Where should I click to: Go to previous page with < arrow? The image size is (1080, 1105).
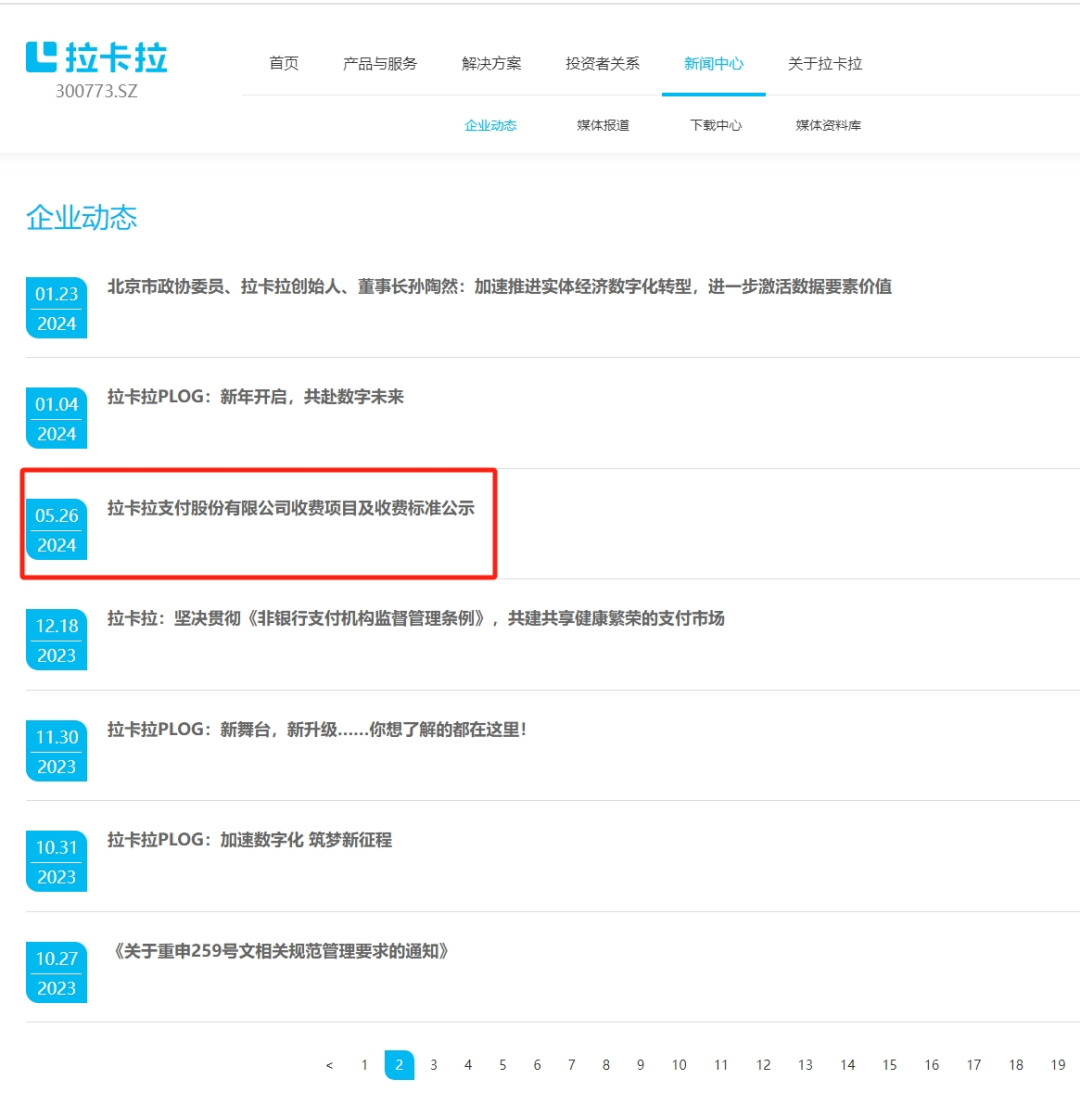tap(329, 1065)
